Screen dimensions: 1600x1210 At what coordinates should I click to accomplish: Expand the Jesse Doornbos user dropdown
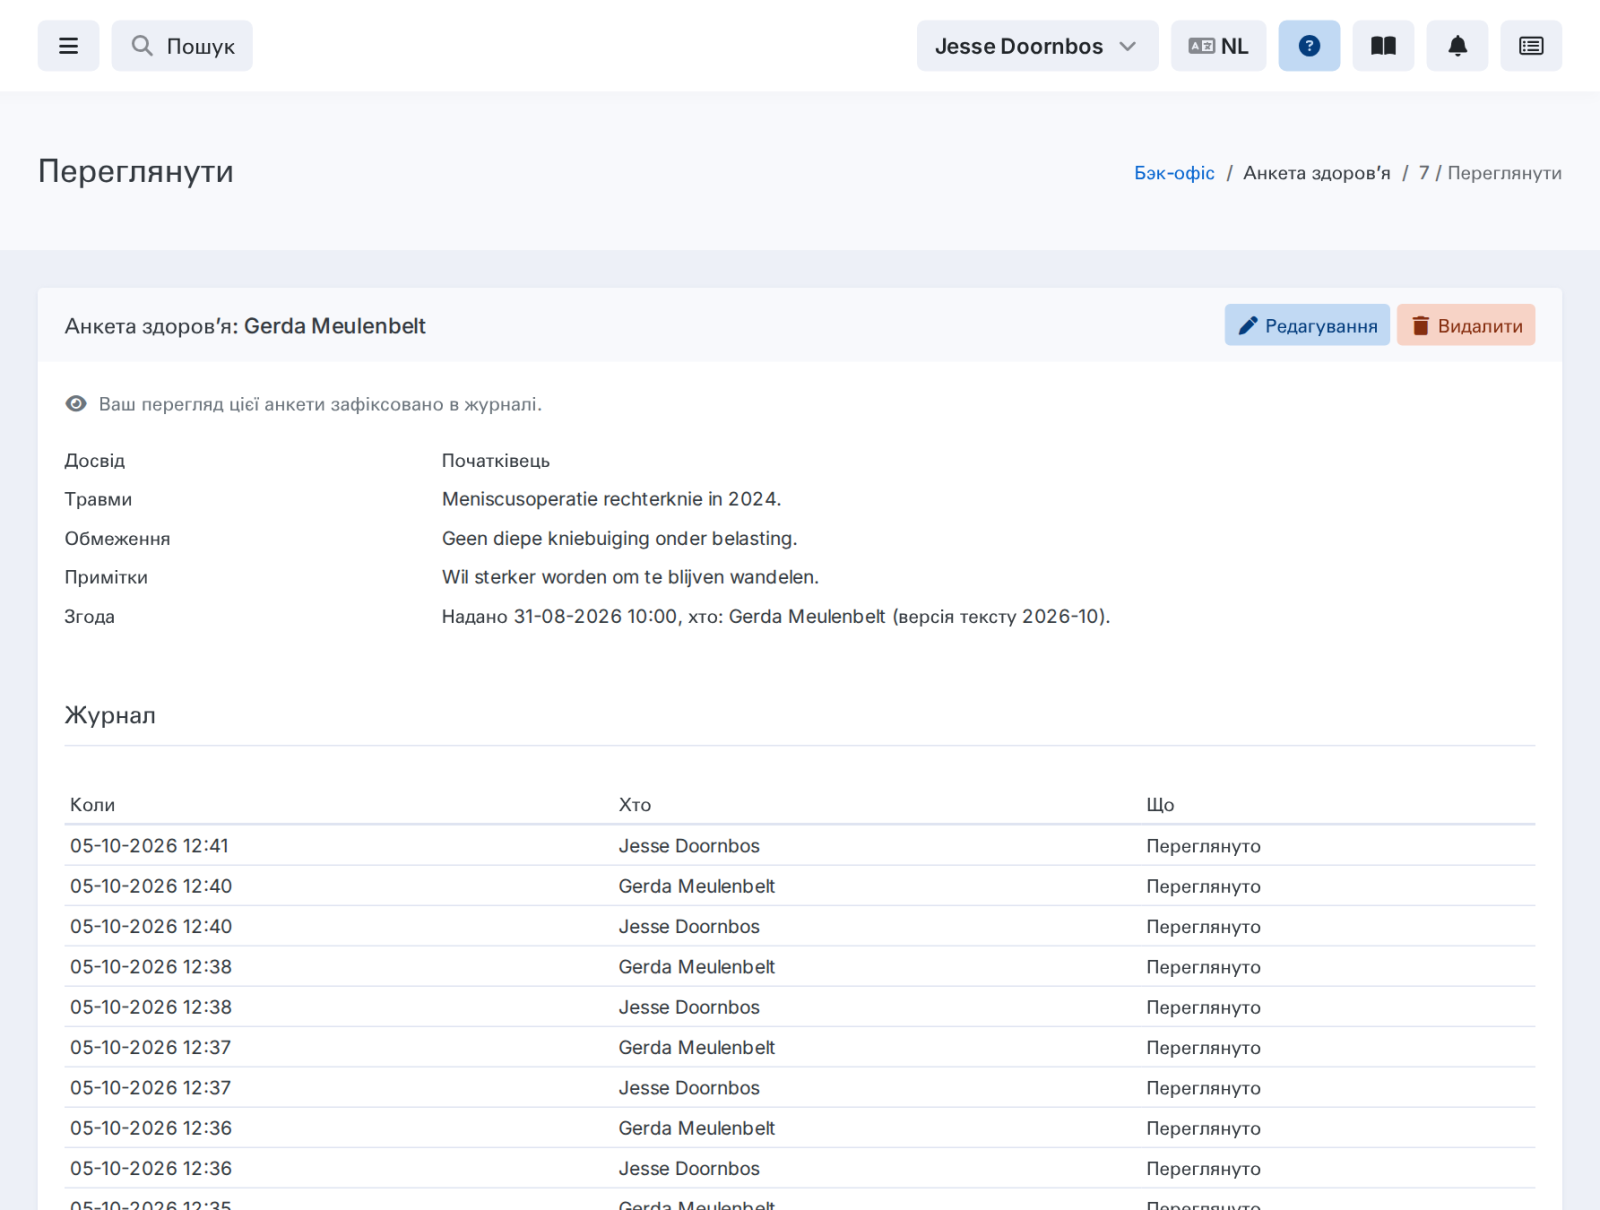(x=1037, y=46)
